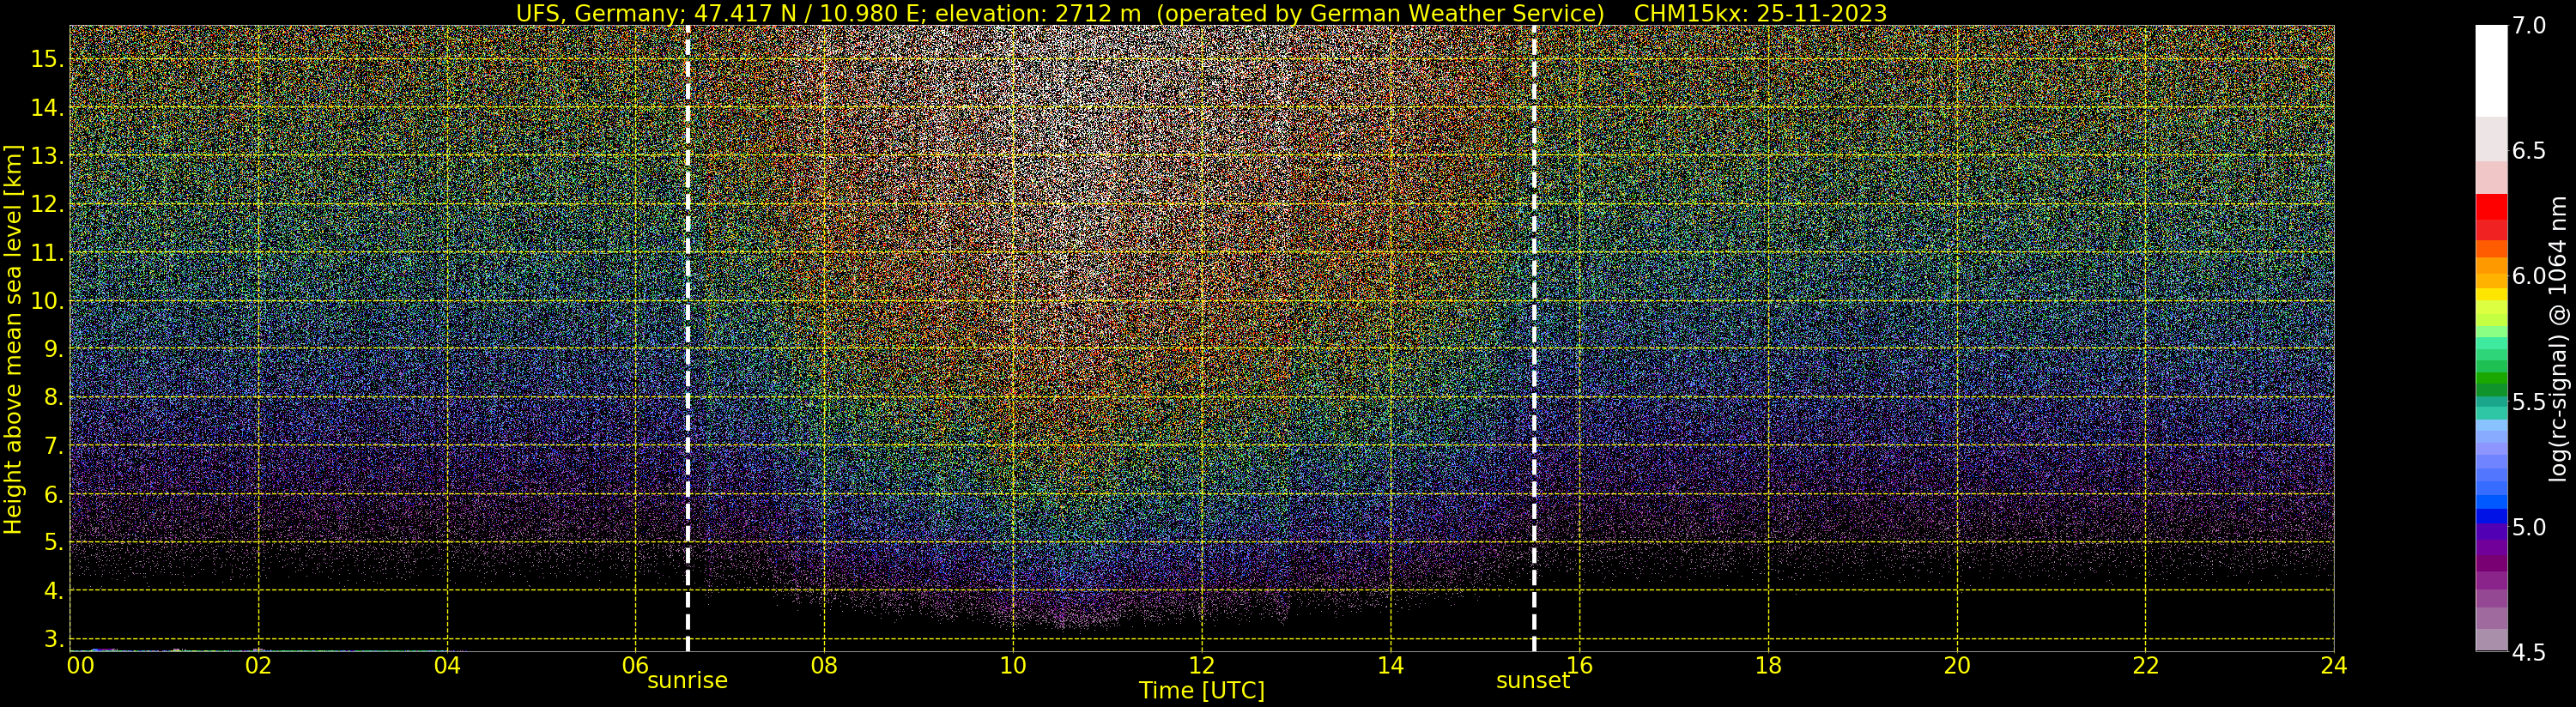Click the time axis tick '06'
The image size is (2576, 707).
(636, 665)
